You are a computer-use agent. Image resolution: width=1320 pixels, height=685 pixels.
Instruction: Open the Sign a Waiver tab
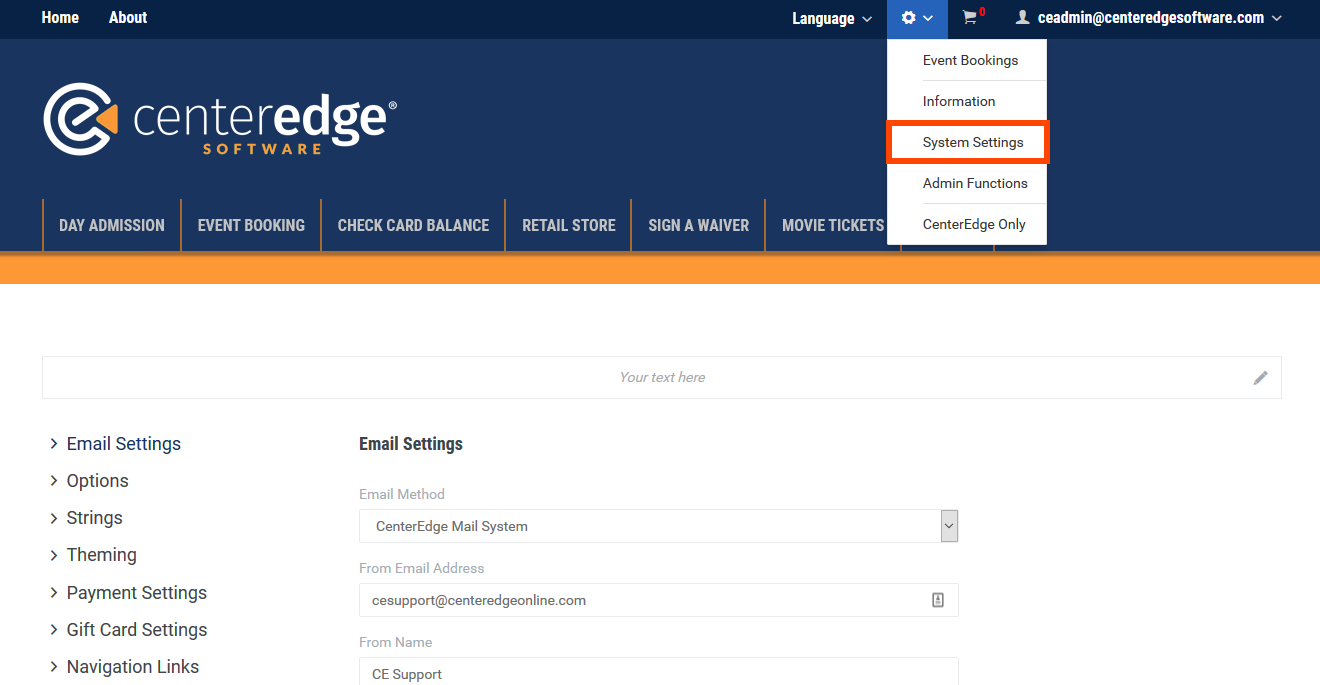pos(698,225)
